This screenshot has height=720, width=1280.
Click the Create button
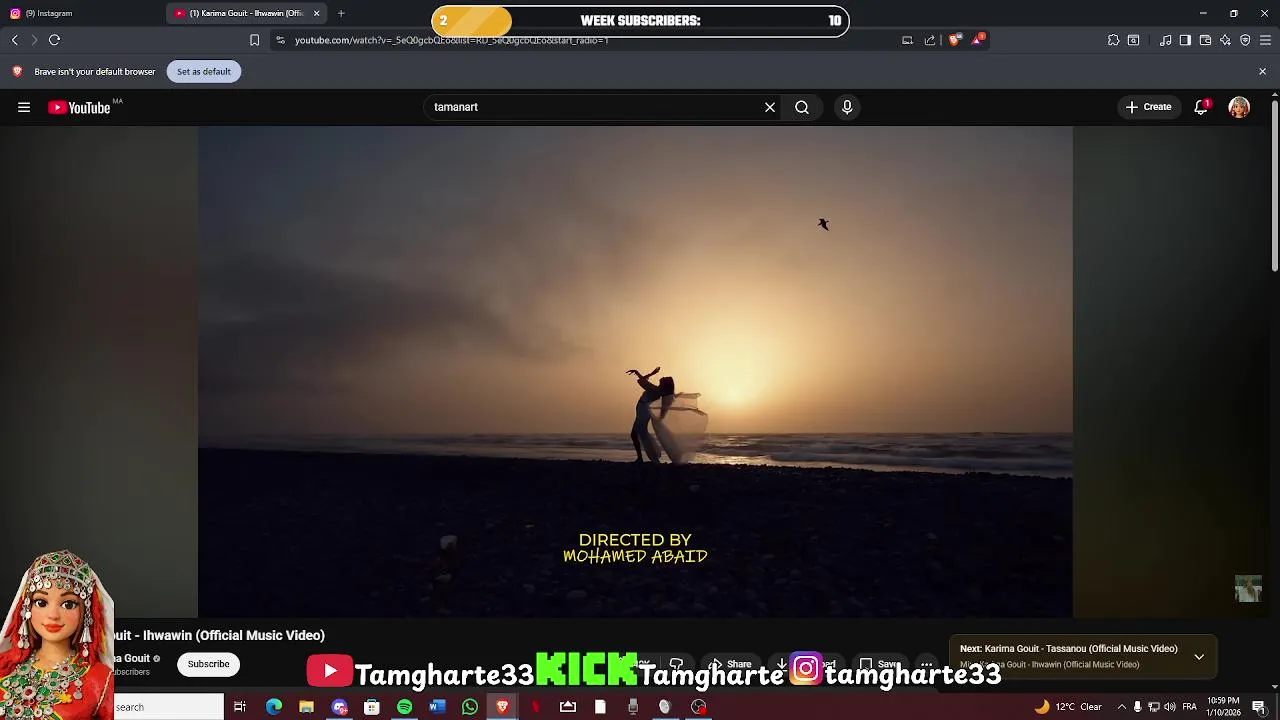(x=1148, y=107)
